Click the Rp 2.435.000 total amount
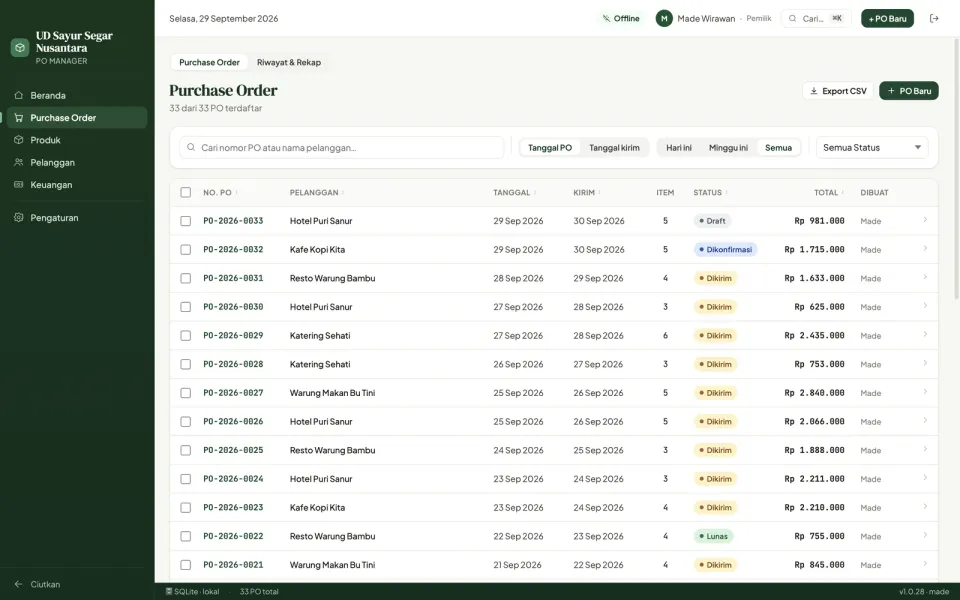Screen dimensions: 960x600 click(814, 336)
